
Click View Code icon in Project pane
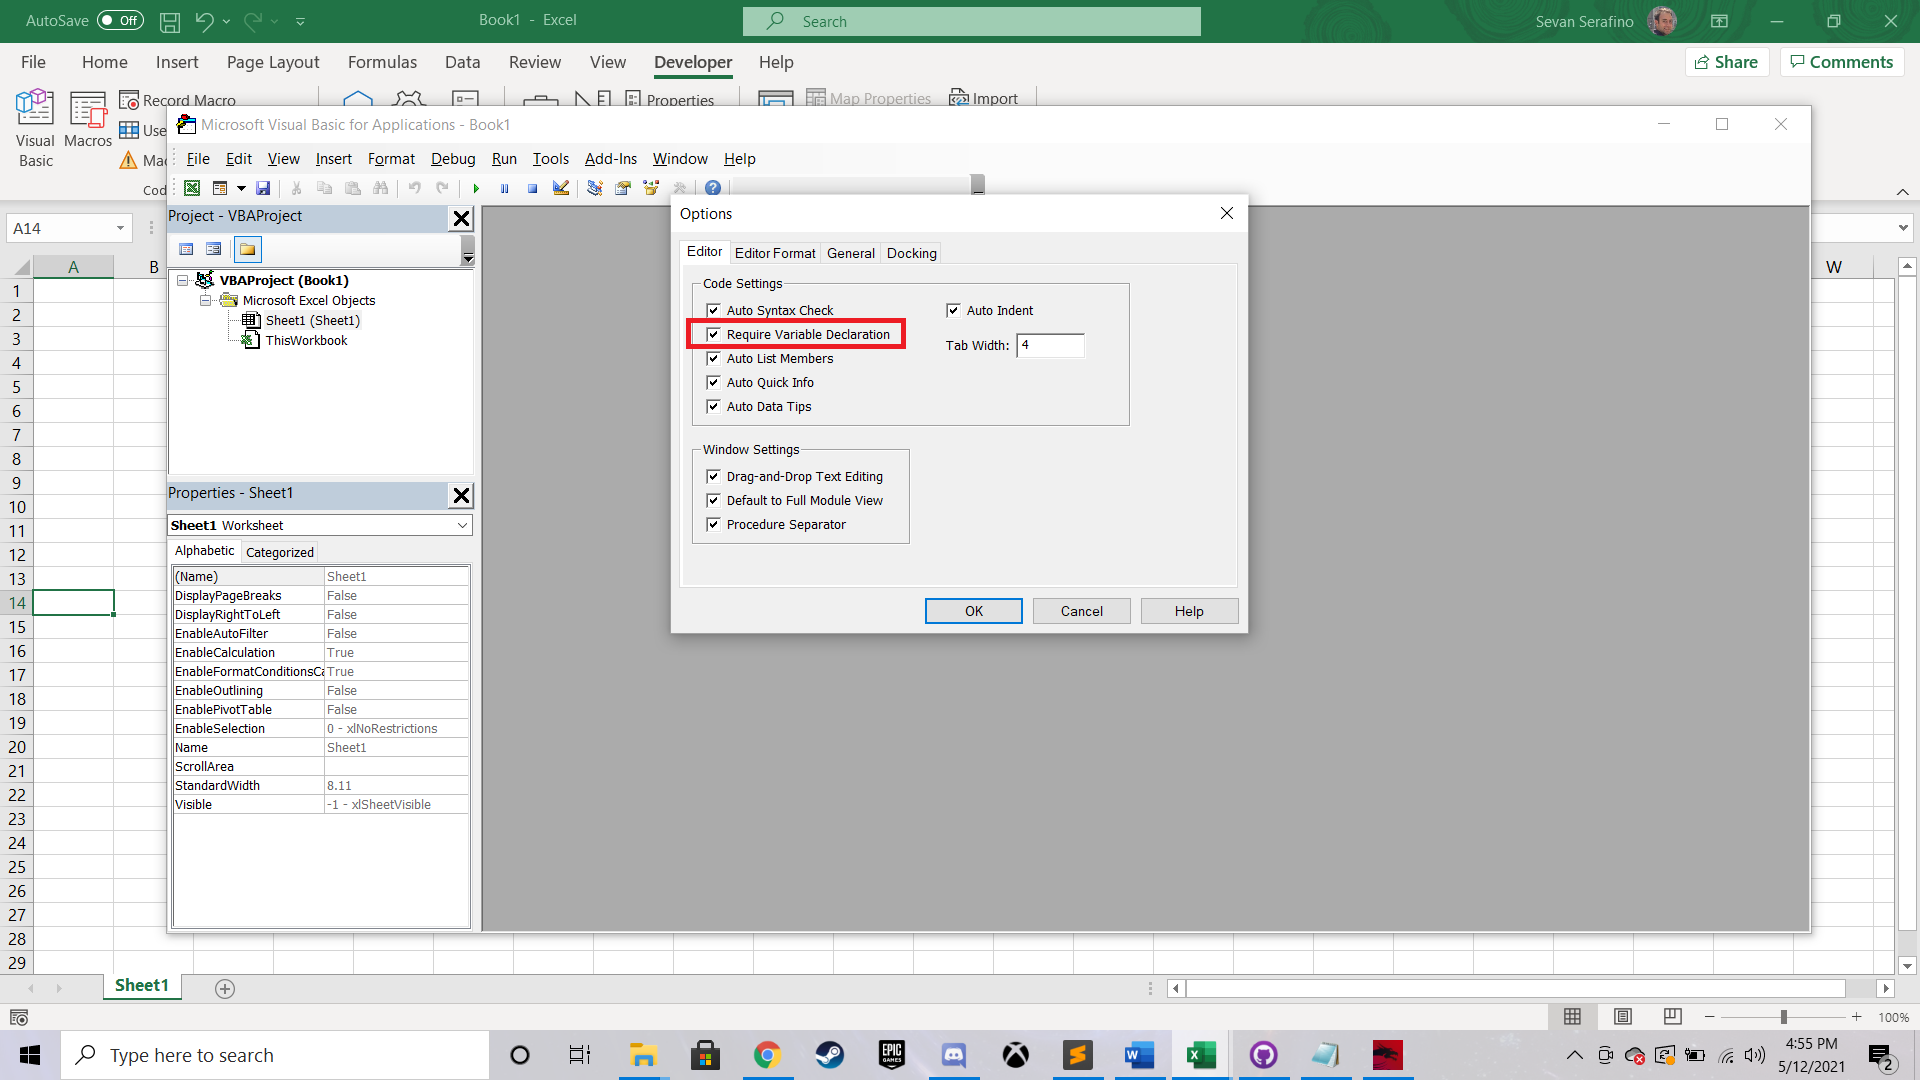pyautogui.click(x=186, y=249)
